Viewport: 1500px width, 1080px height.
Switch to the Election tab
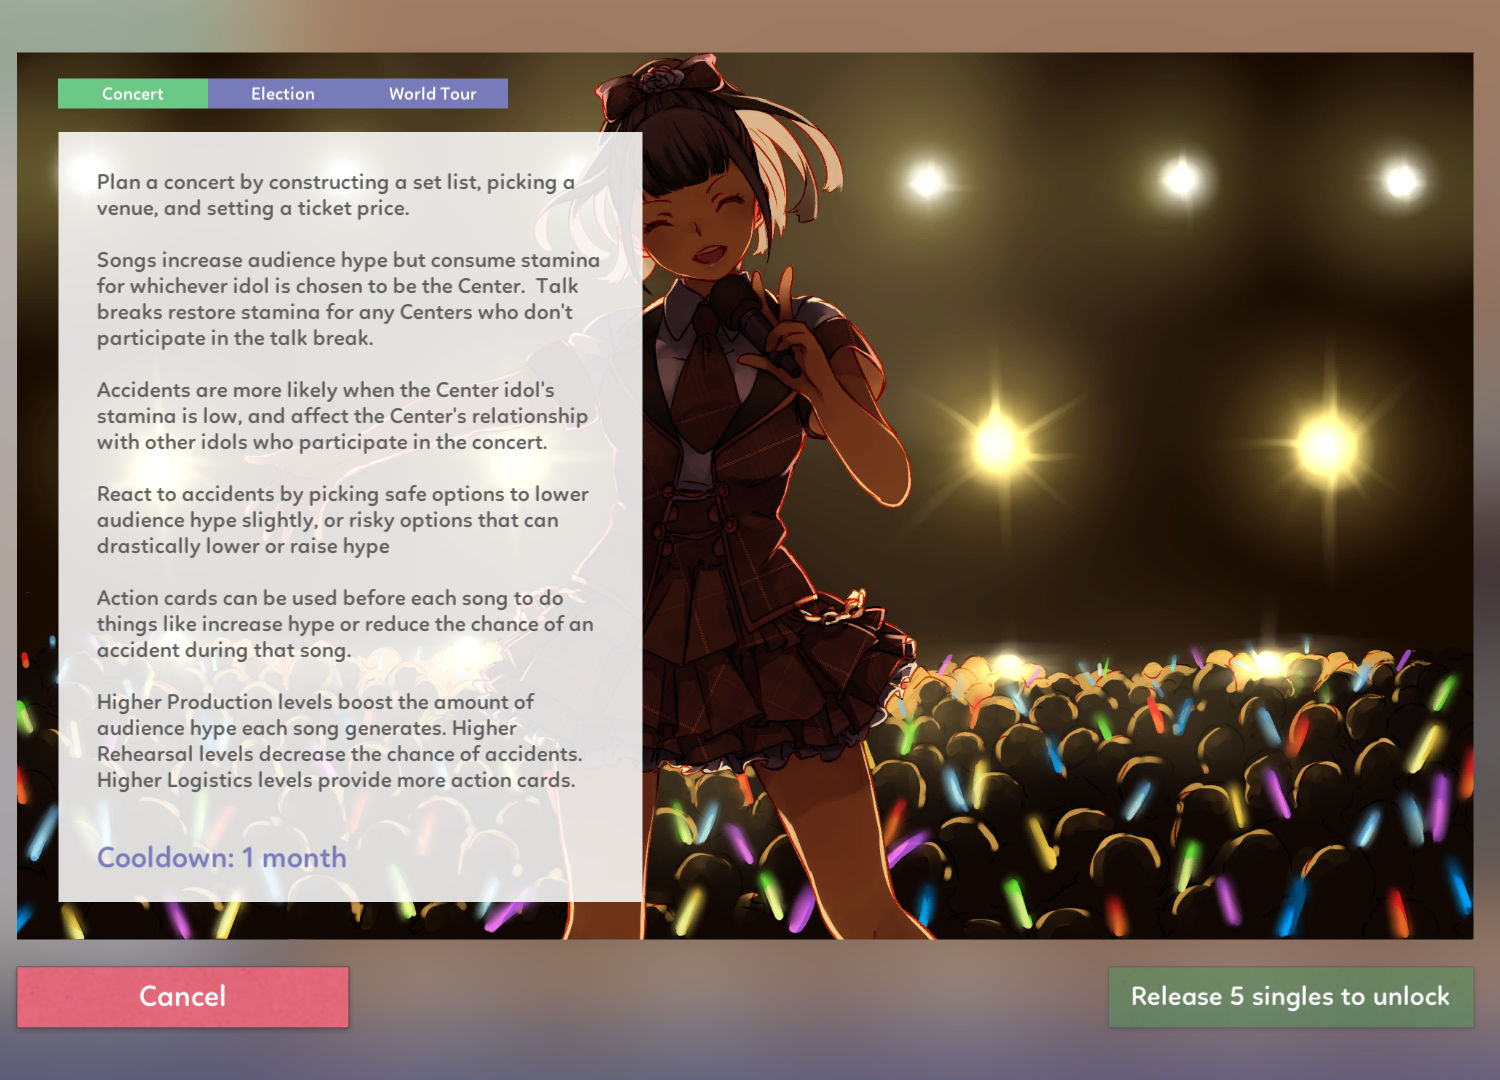(283, 93)
